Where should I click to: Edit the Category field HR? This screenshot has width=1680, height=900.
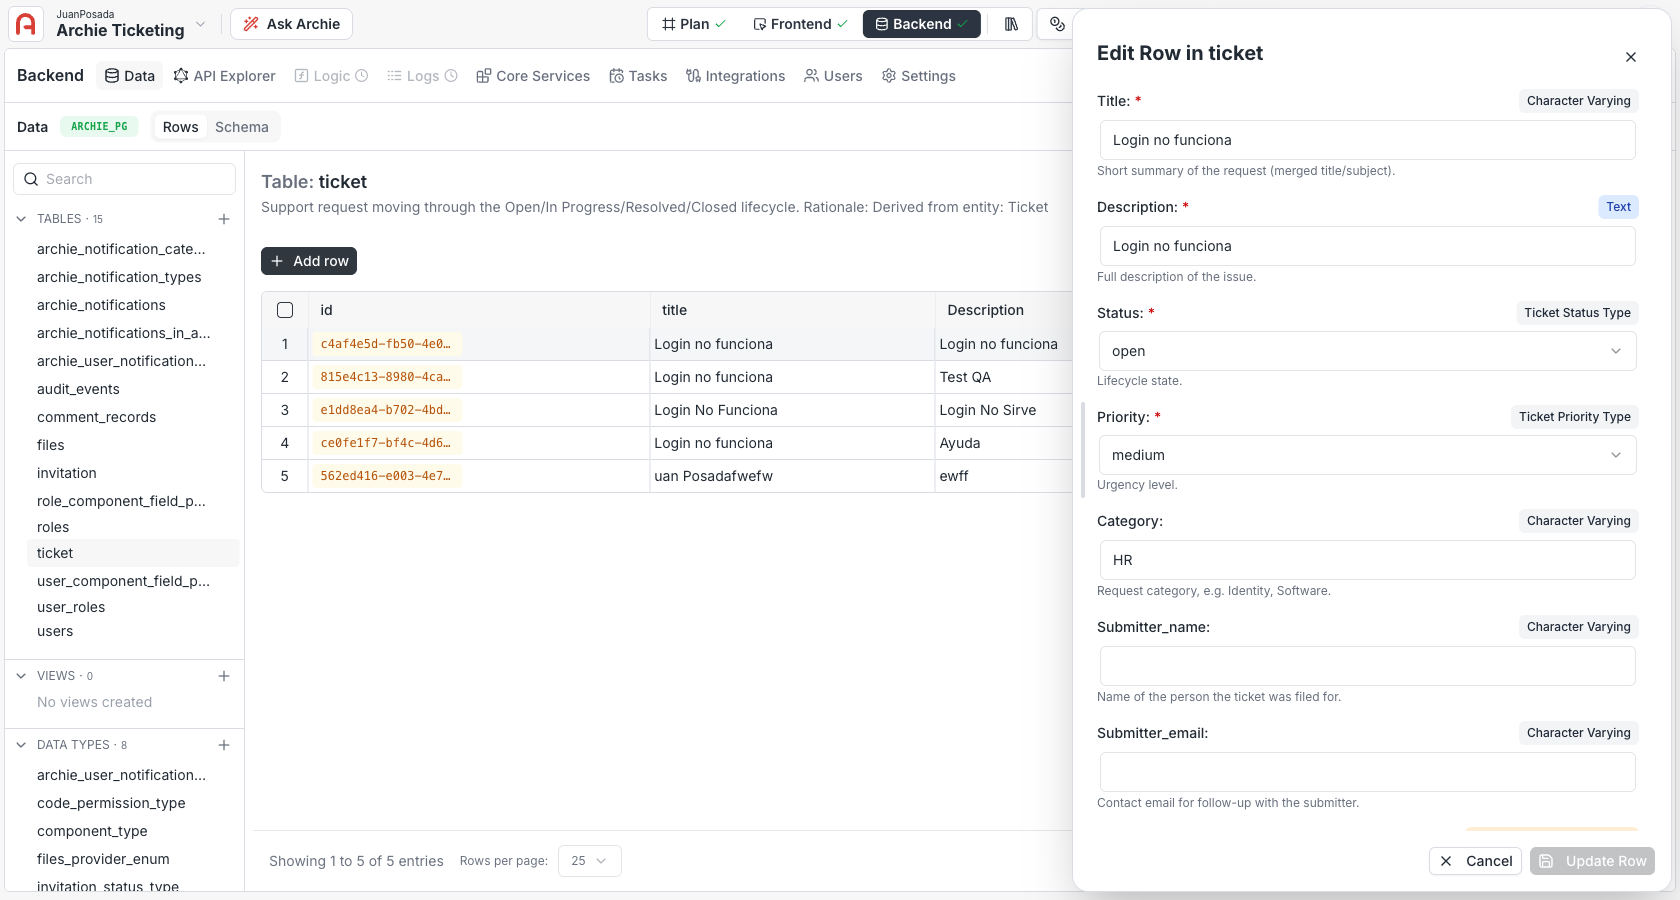1367,560
